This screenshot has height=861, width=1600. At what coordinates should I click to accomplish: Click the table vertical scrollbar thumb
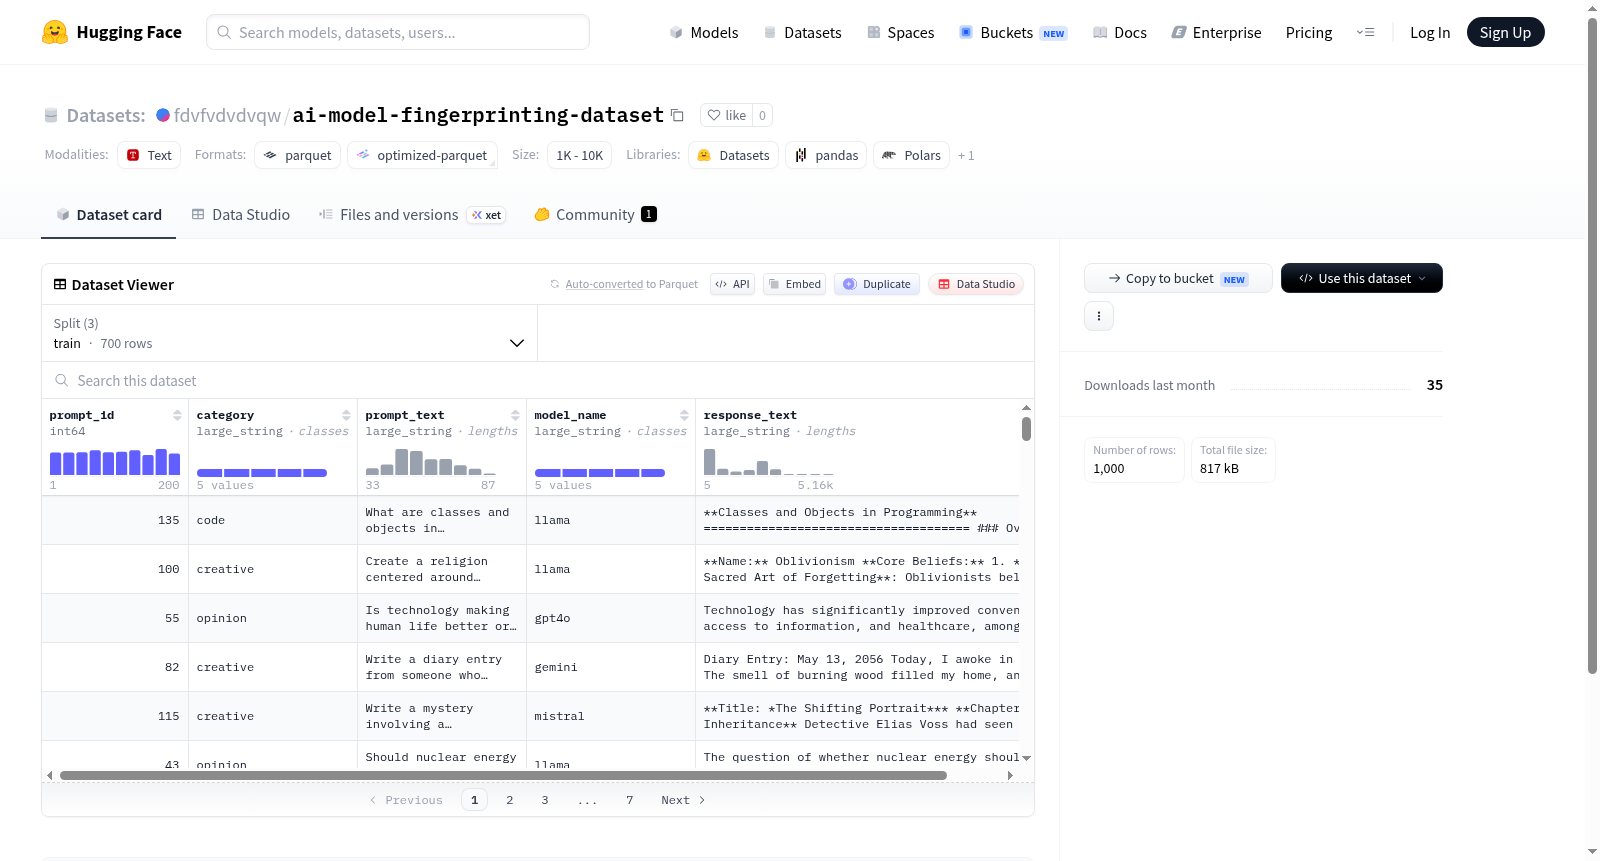coord(1026,429)
